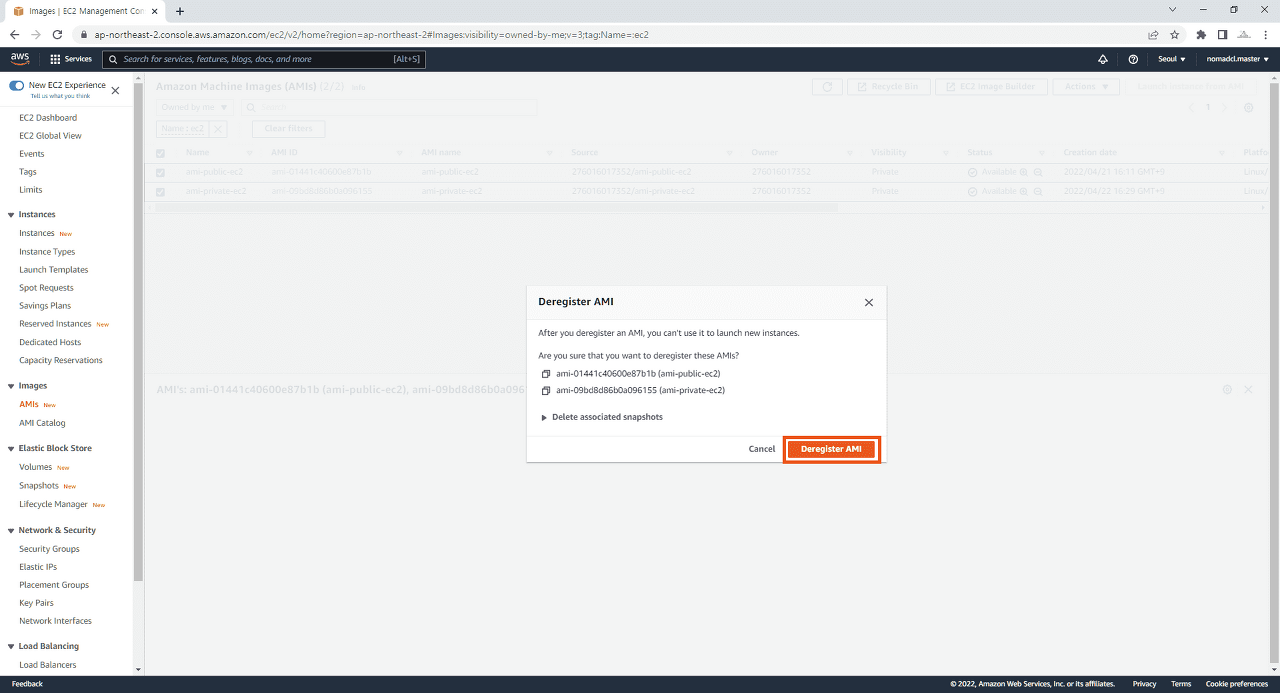Collapse the Elastic Block Store section
Image resolution: width=1280 pixels, height=693 pixels.
[x=11, y=449]
